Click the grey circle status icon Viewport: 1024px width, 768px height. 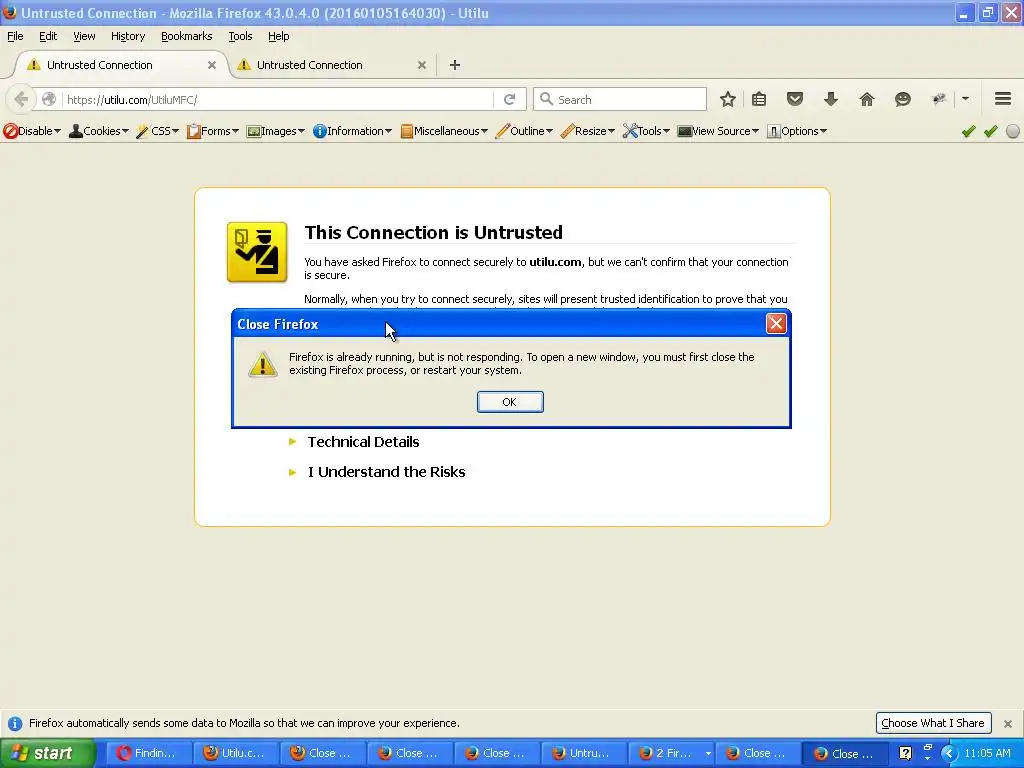(x=1013, y=131)
